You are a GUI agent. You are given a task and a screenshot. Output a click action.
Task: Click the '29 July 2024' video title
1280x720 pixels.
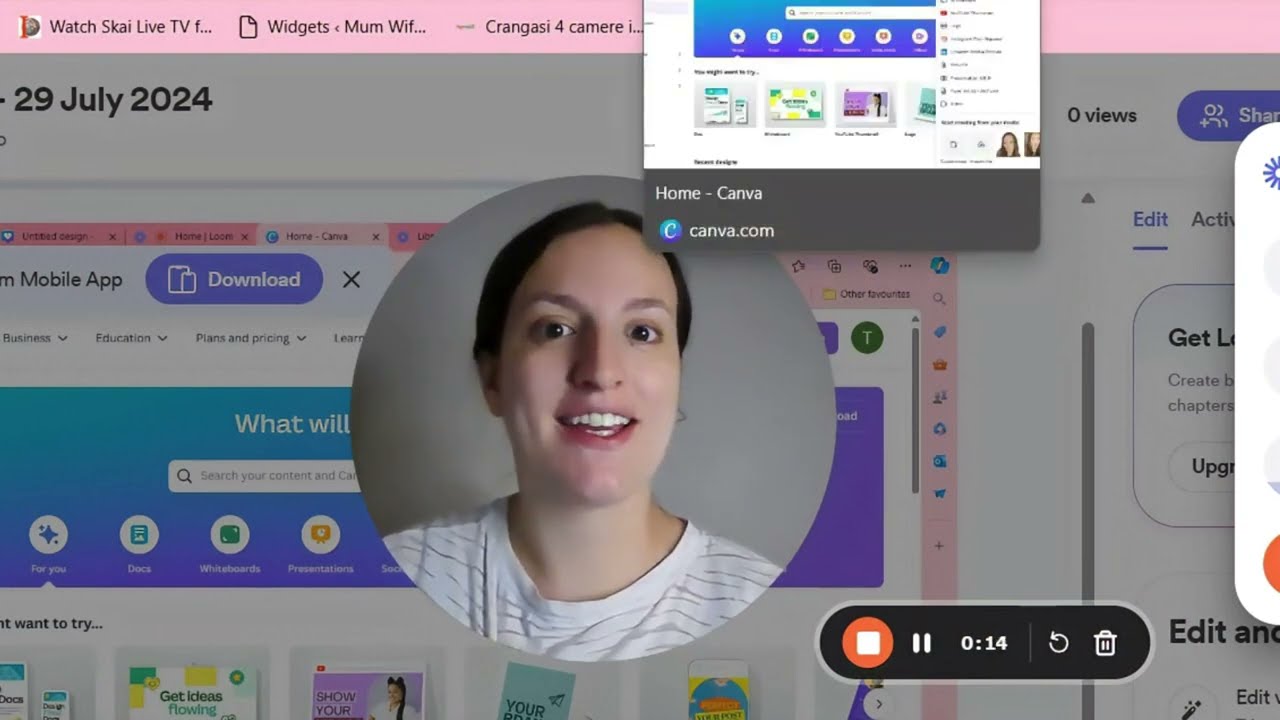click(113, 100)
